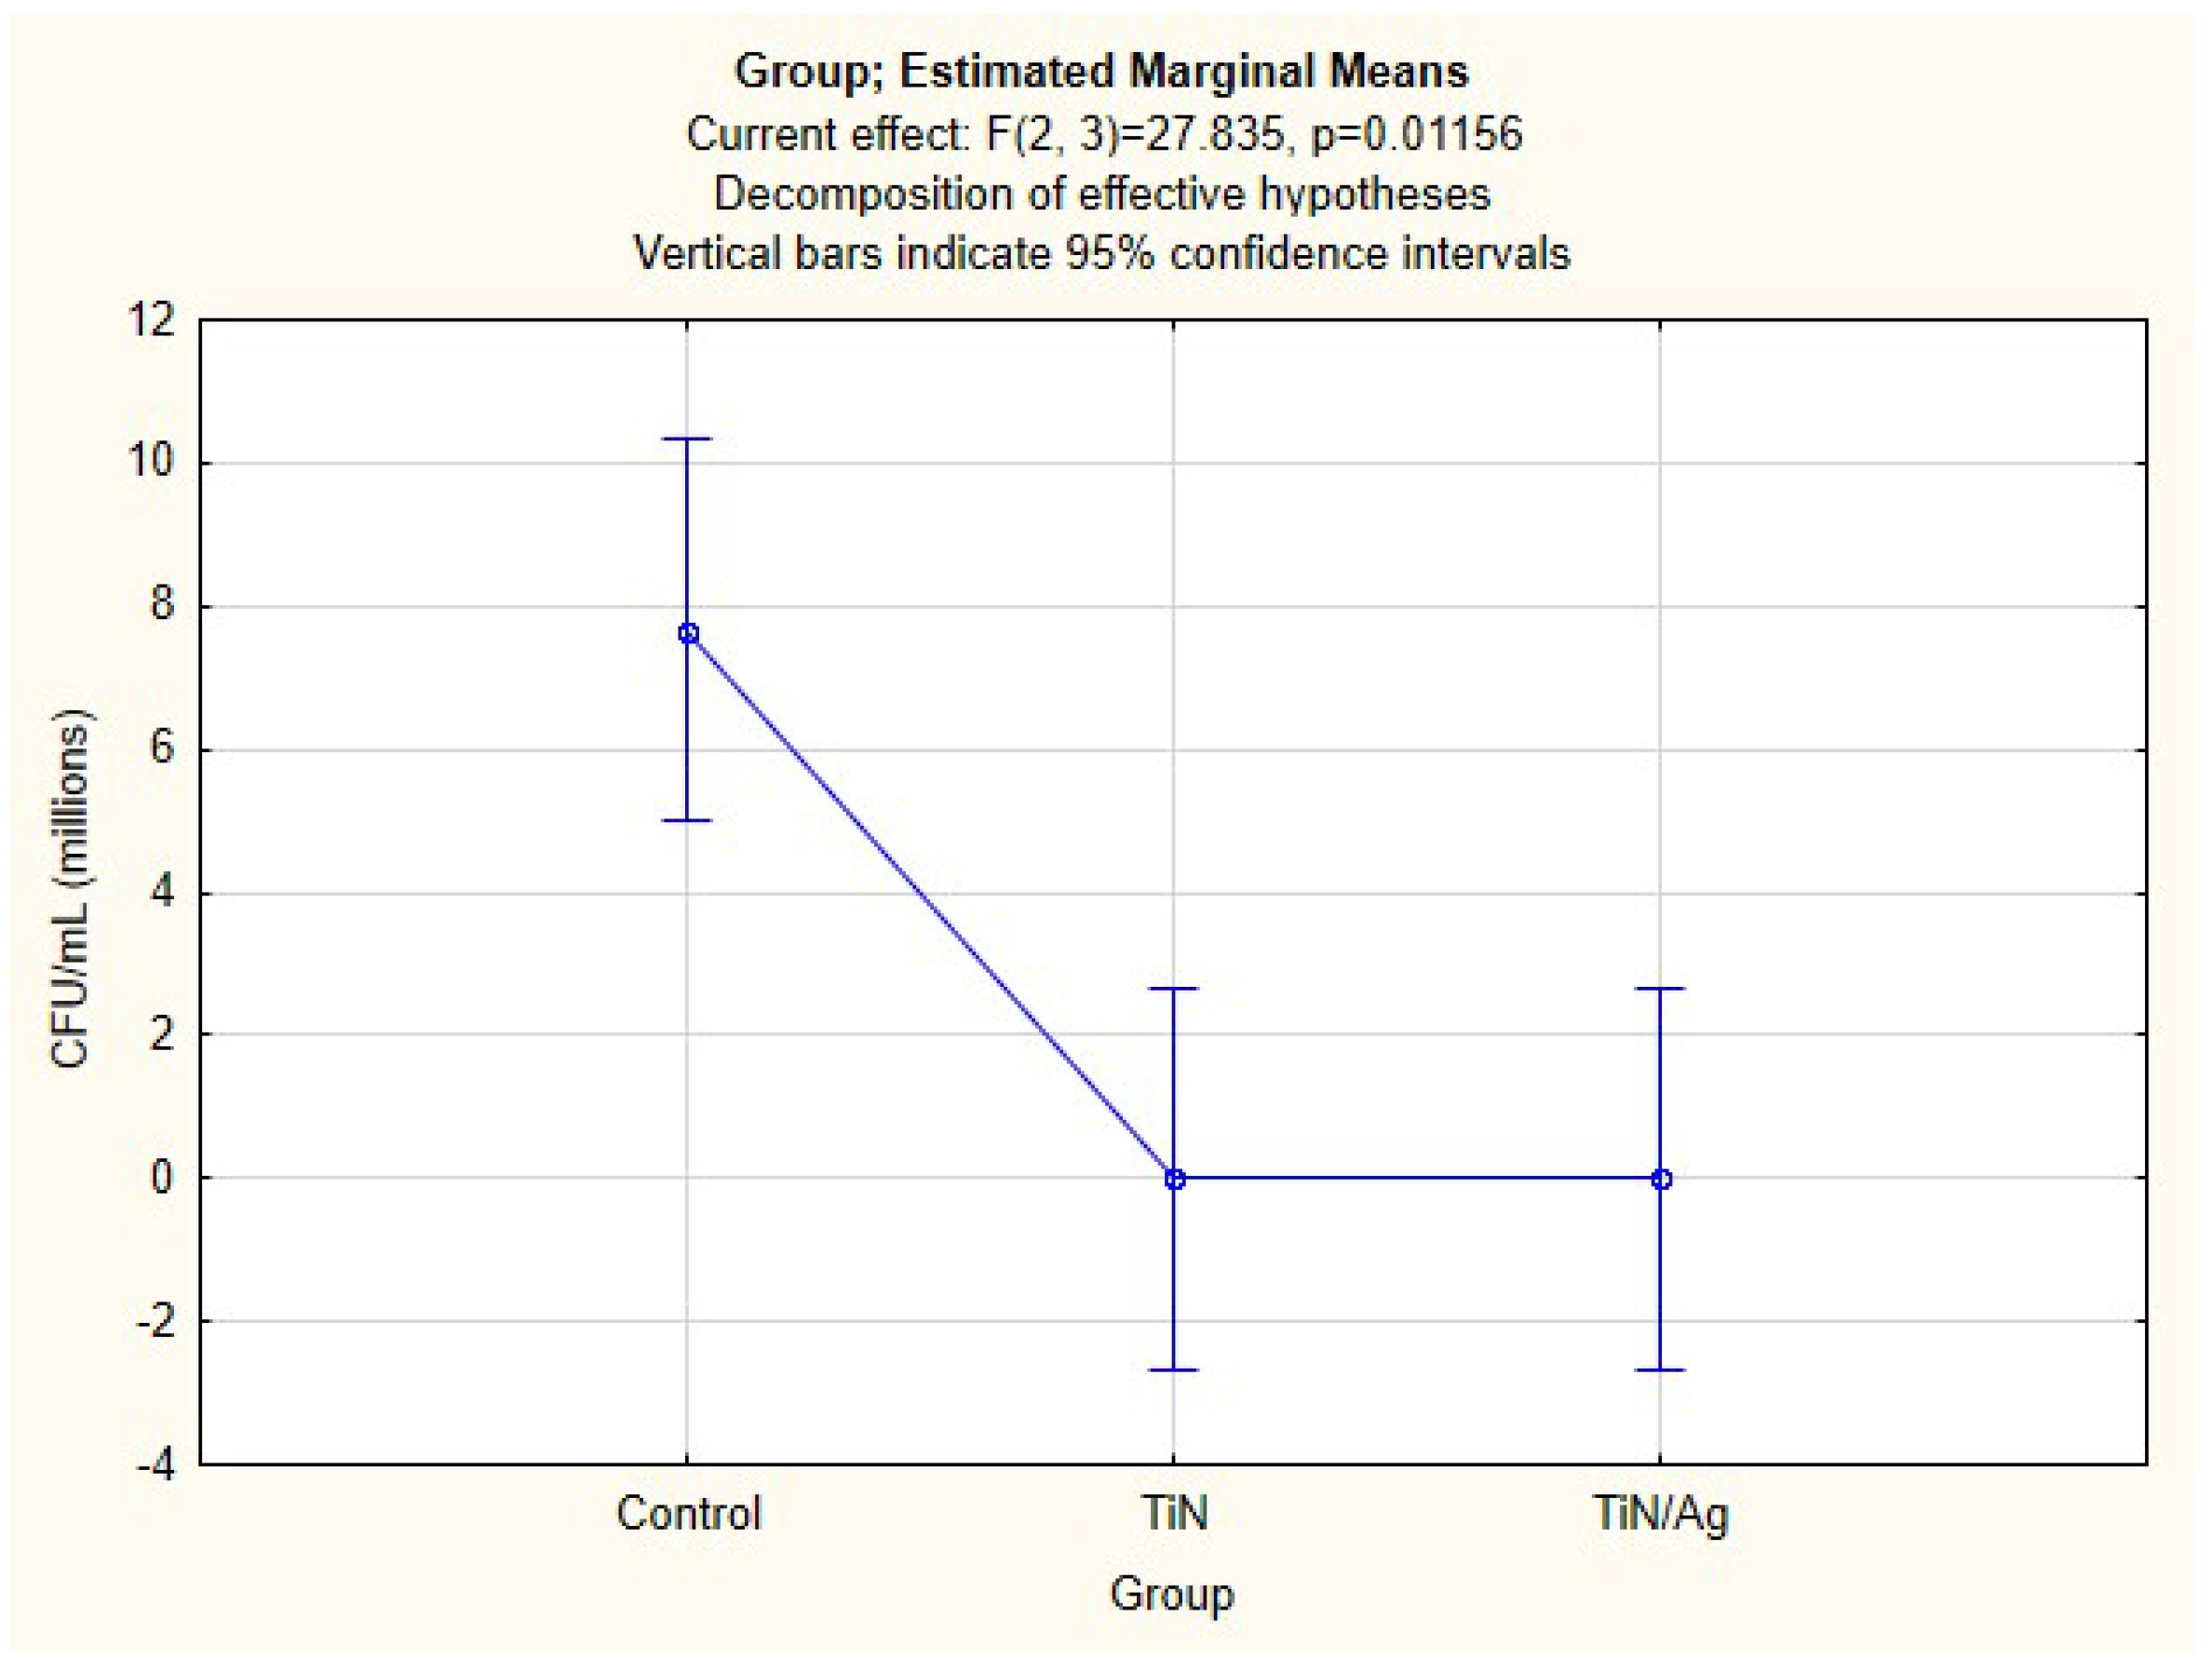Select the 'TiN' x-axis category label

(1175, 1513)
